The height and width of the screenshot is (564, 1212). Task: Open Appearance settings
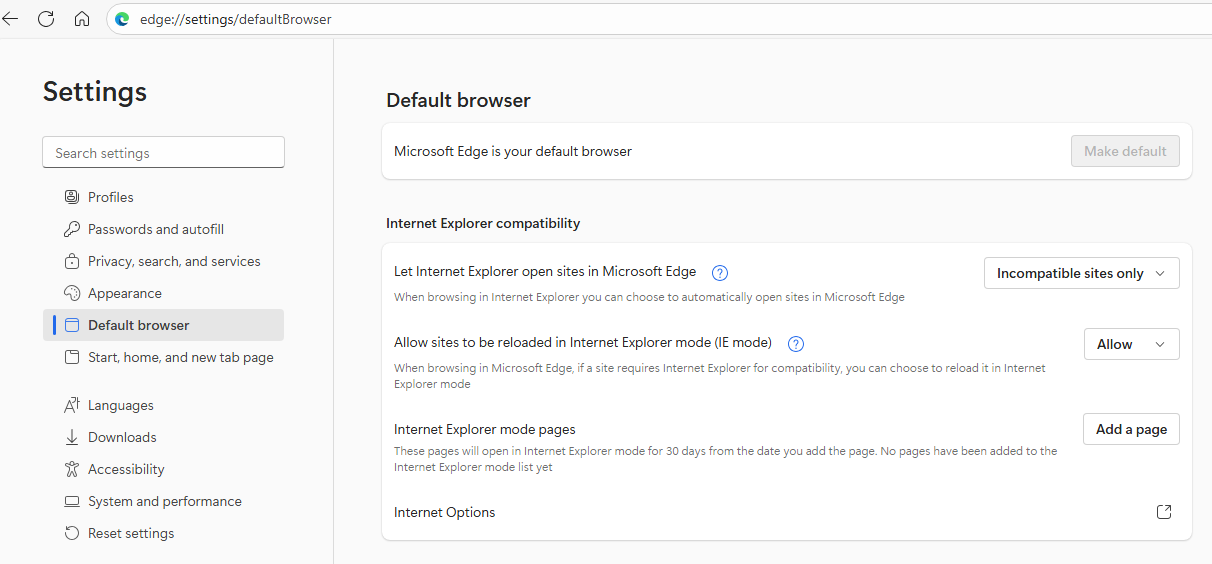coord(164,293)
